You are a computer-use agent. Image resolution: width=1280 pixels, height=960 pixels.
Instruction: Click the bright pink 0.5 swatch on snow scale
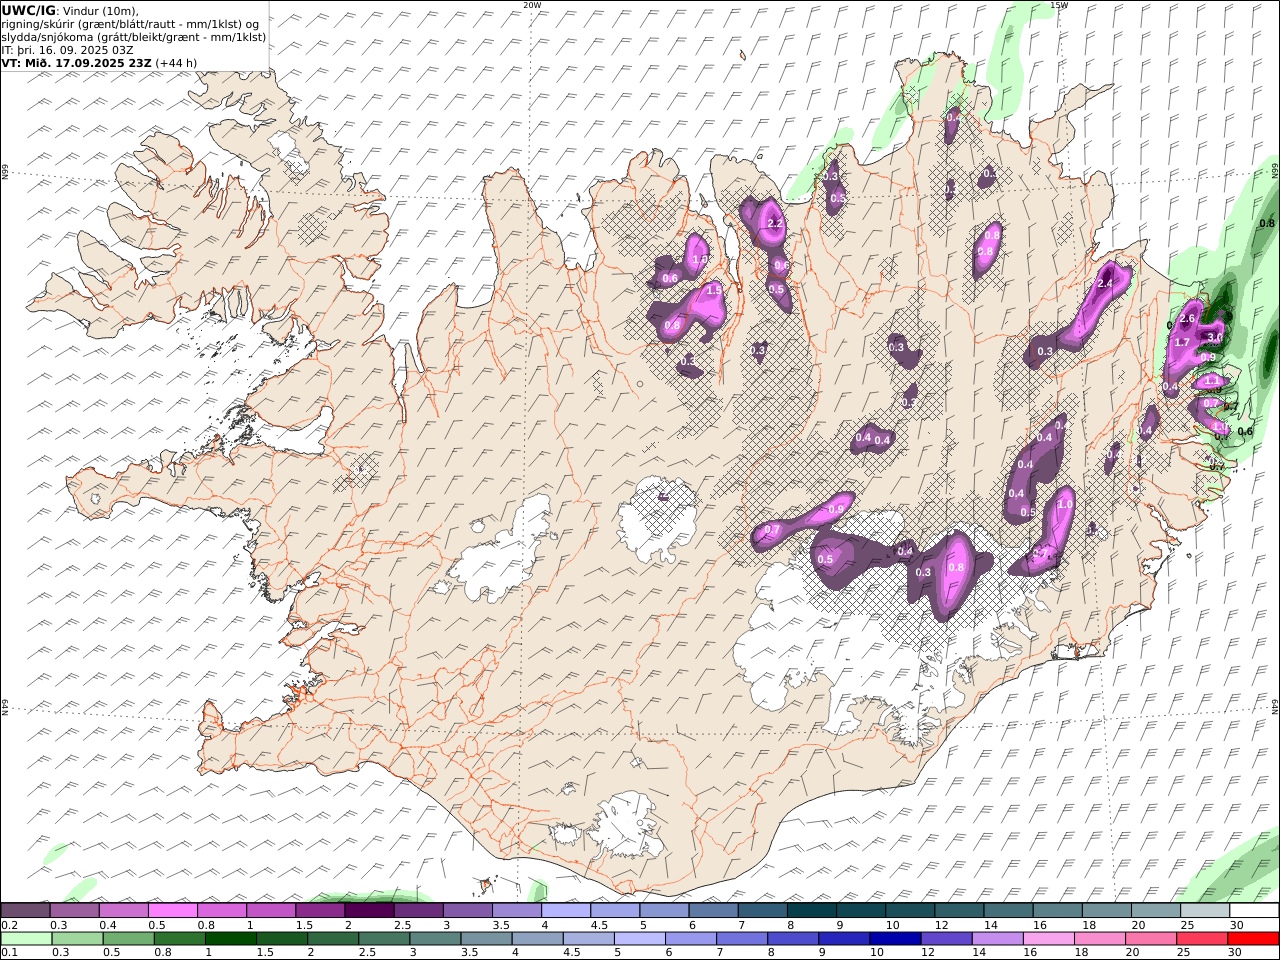tap(172, 911)
